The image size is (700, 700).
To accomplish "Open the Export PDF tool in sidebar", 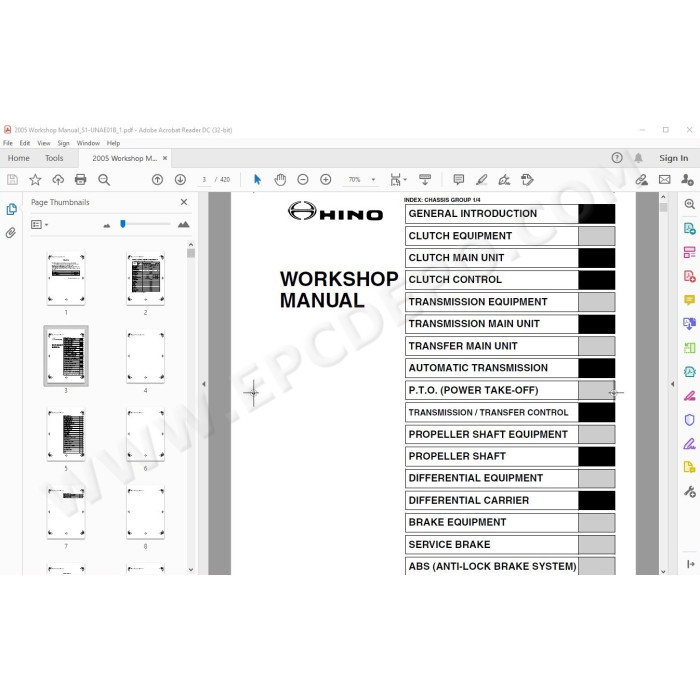I will click(690, 229).
